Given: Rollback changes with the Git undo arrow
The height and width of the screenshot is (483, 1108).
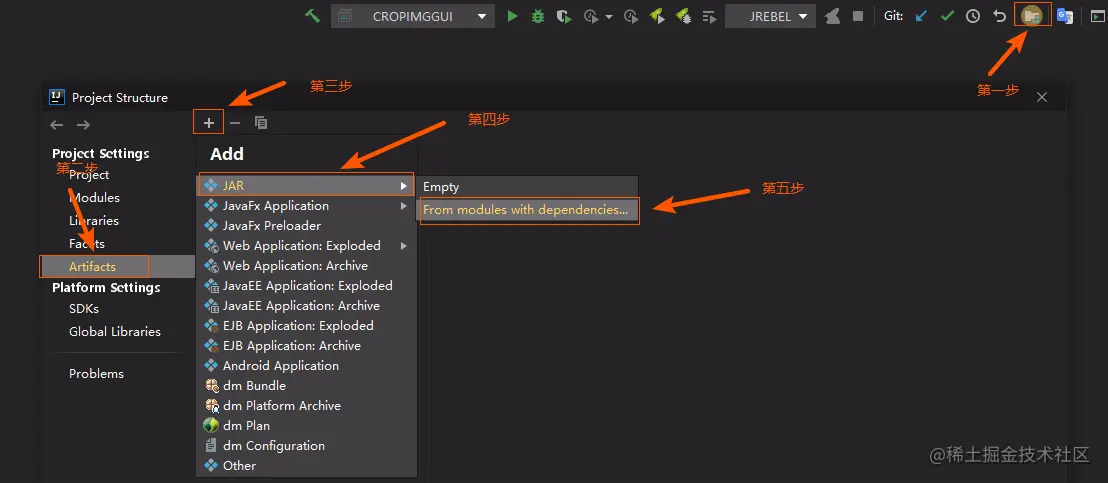Looking at the screenshot, I should [999, 16].
